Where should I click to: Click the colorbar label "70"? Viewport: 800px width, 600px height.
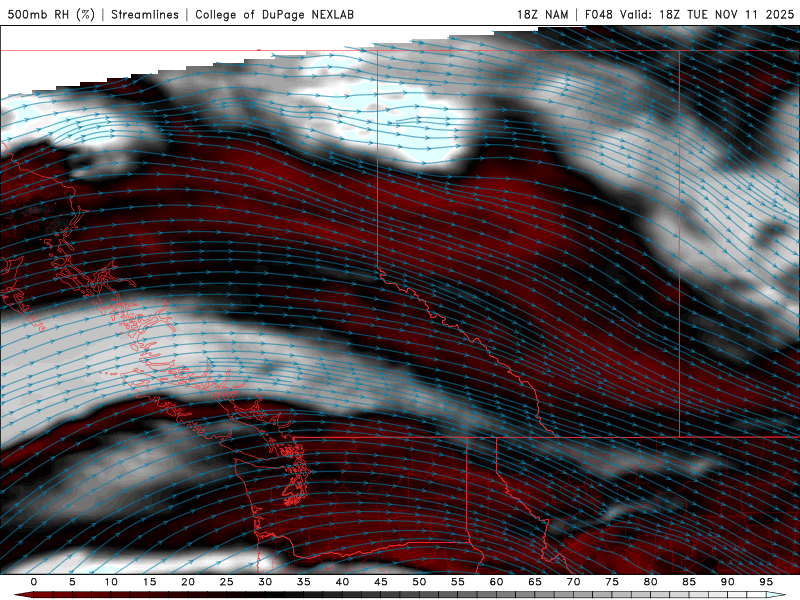(x=573, y=582)
